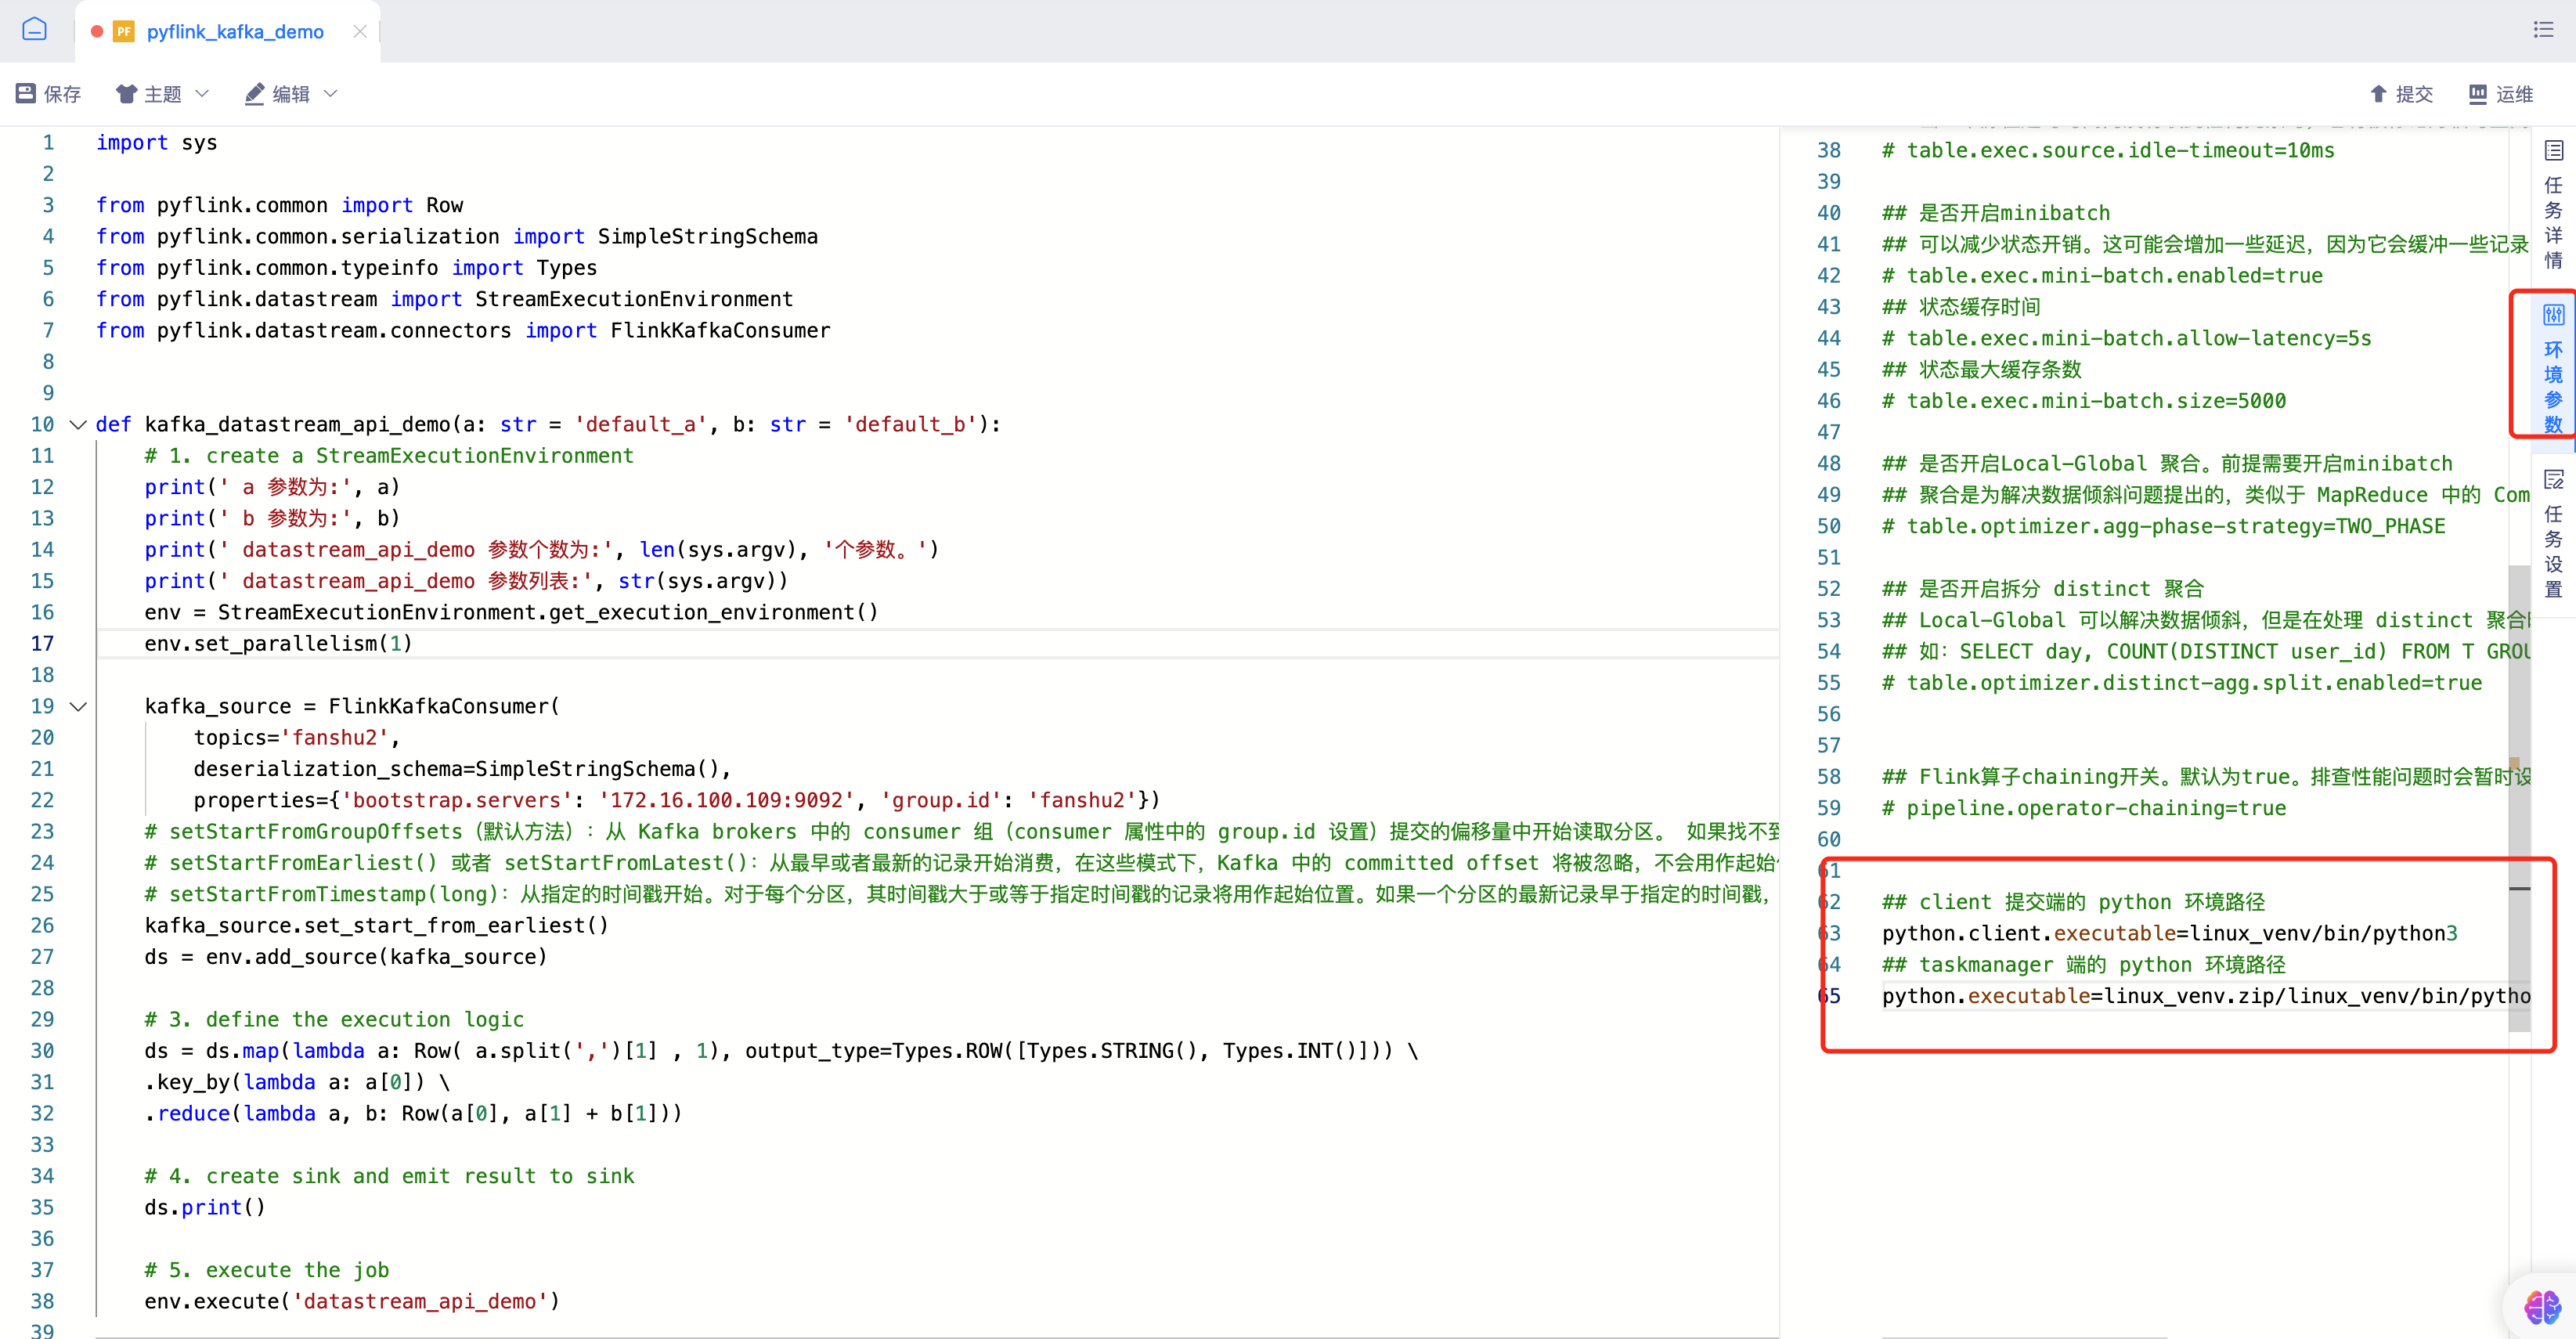
Task: Click 'ds = env.add_source(kafka_source)' line
Action: coord(346,957)
